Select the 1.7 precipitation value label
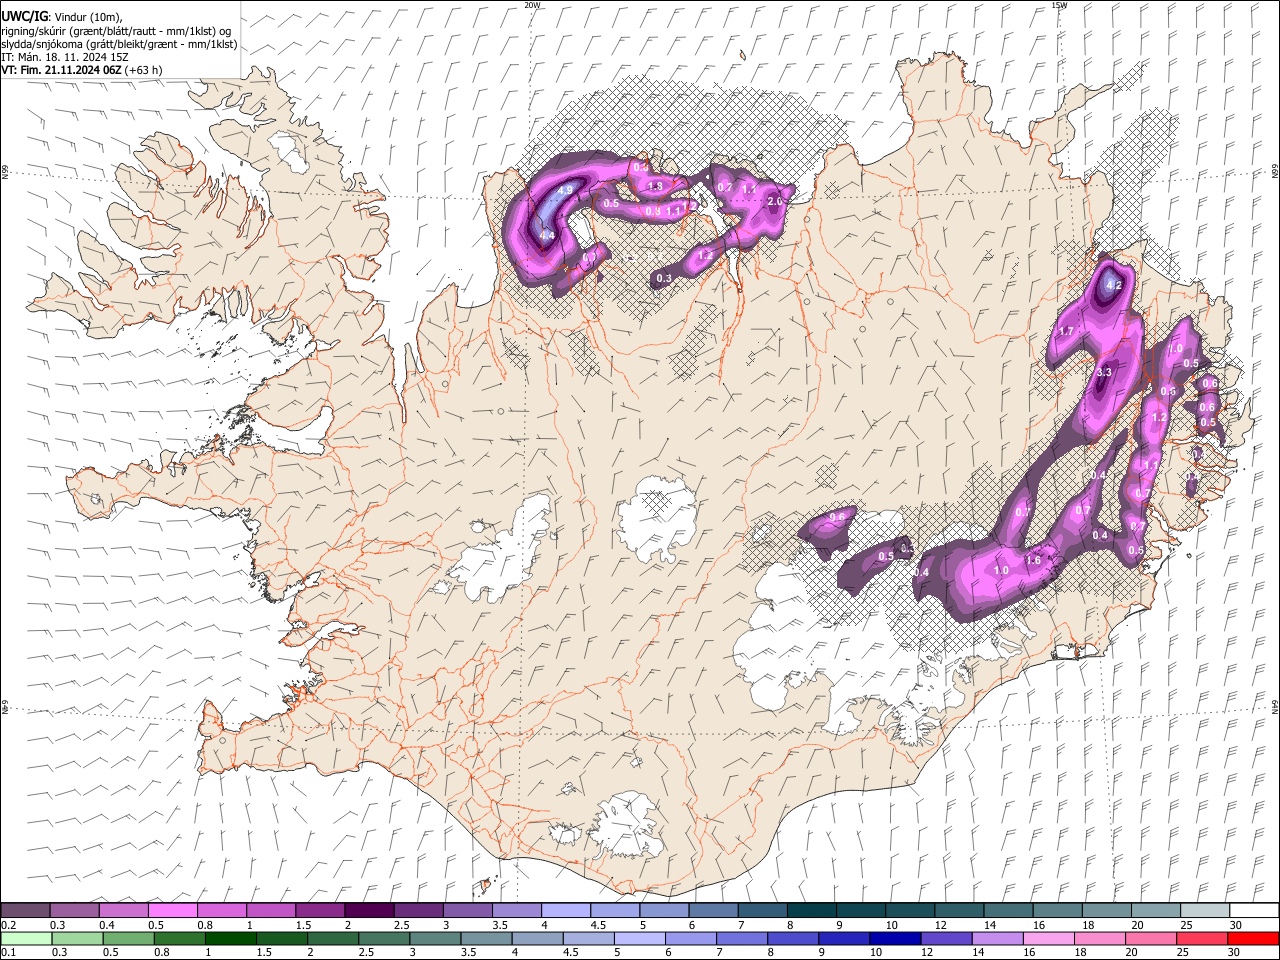 coord(1066,331)
